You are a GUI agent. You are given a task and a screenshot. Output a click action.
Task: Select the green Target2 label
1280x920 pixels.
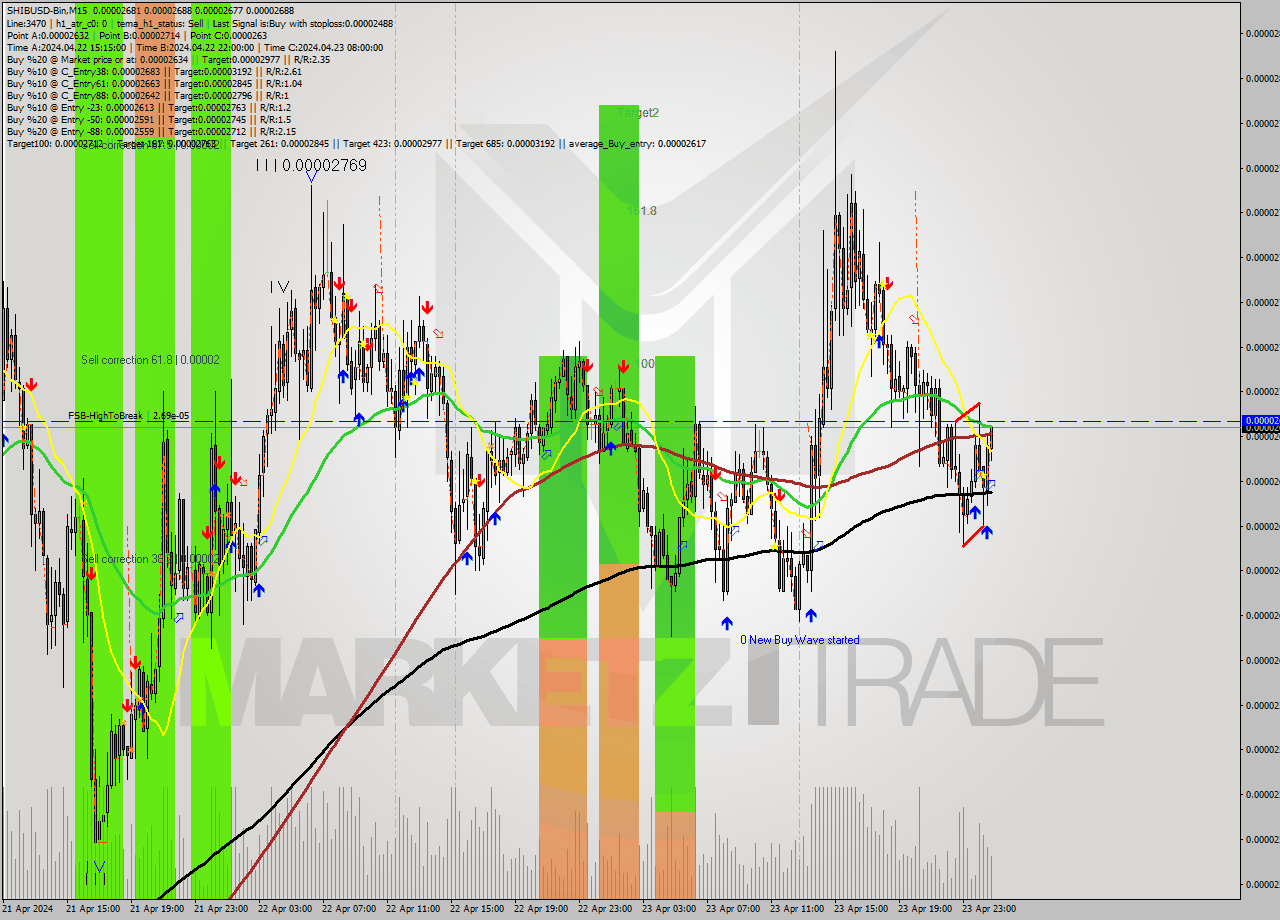coord(638,113)
